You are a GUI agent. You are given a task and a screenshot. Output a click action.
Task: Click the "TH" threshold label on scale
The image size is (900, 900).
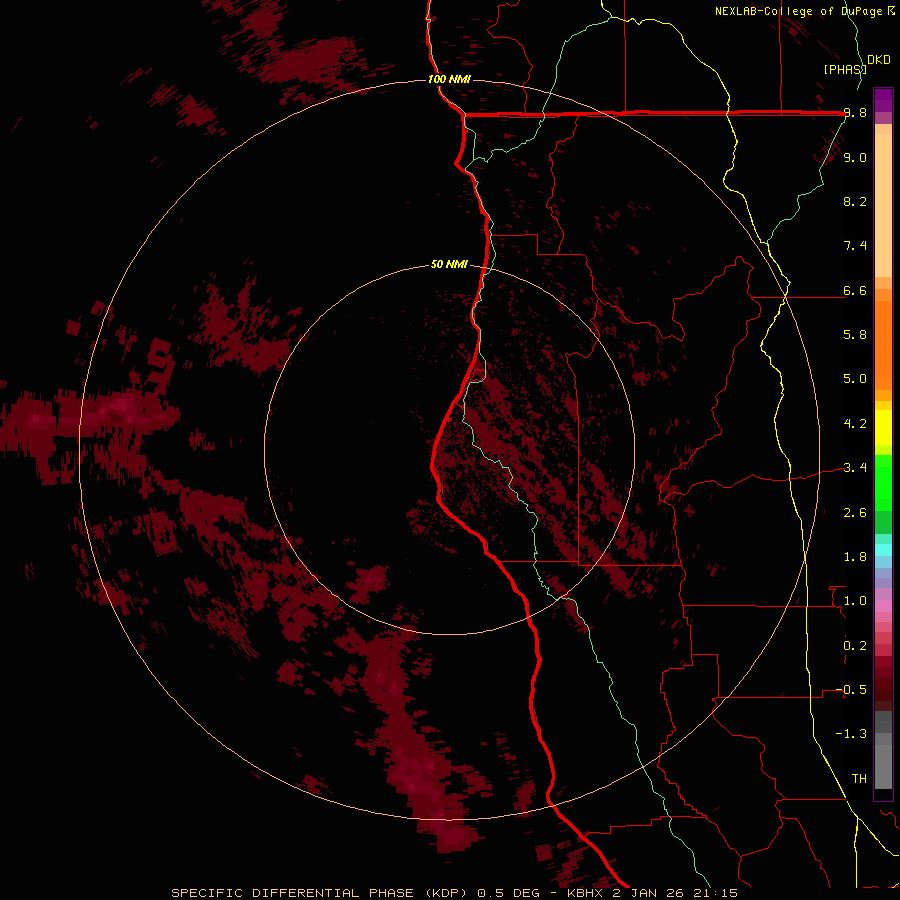click(x=859, y=779)
